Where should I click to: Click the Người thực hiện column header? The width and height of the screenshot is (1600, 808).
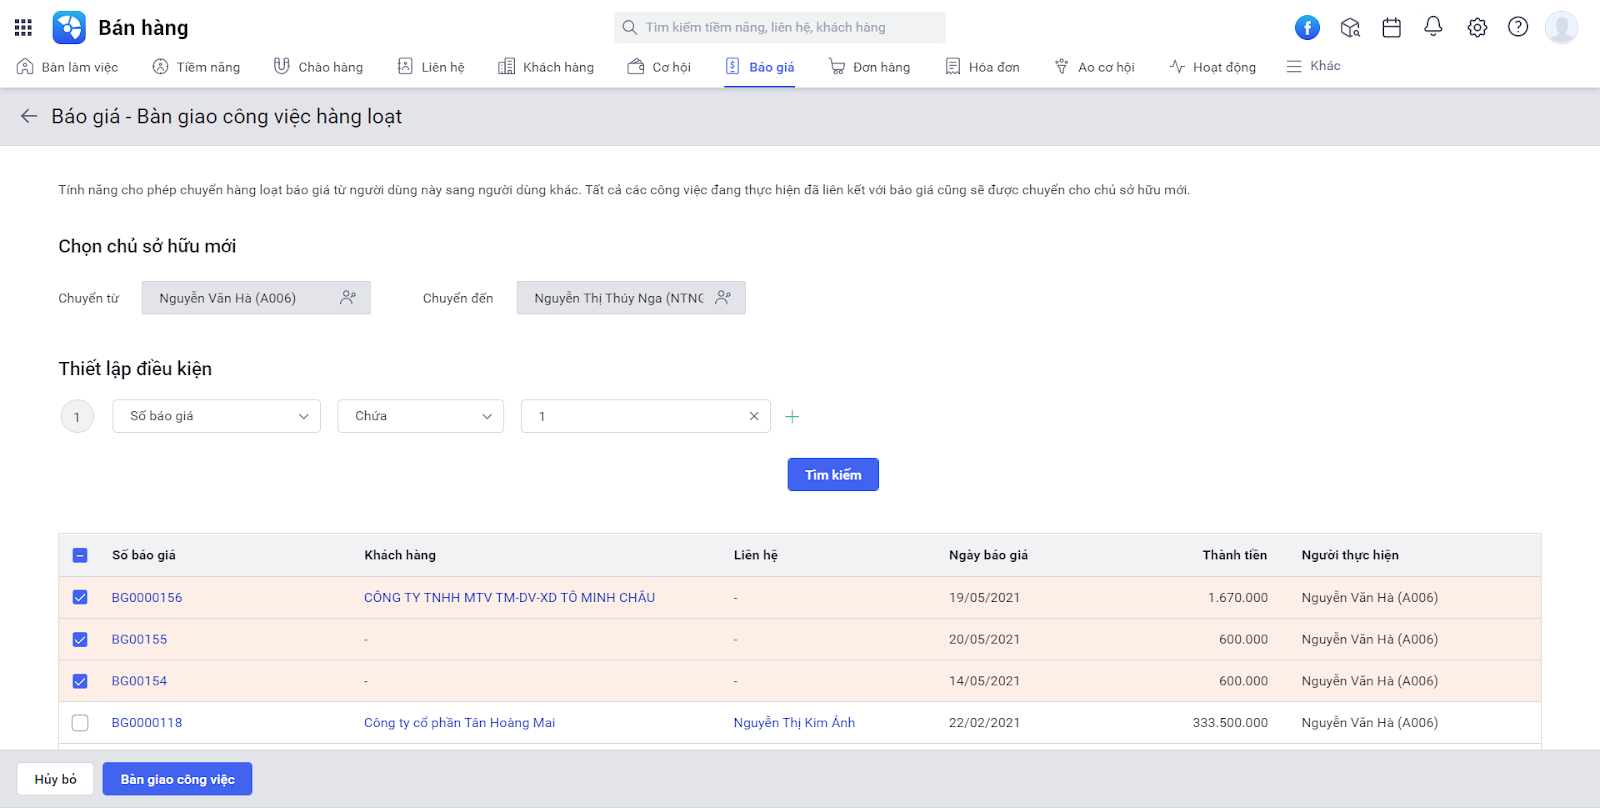coord(1350,556)
